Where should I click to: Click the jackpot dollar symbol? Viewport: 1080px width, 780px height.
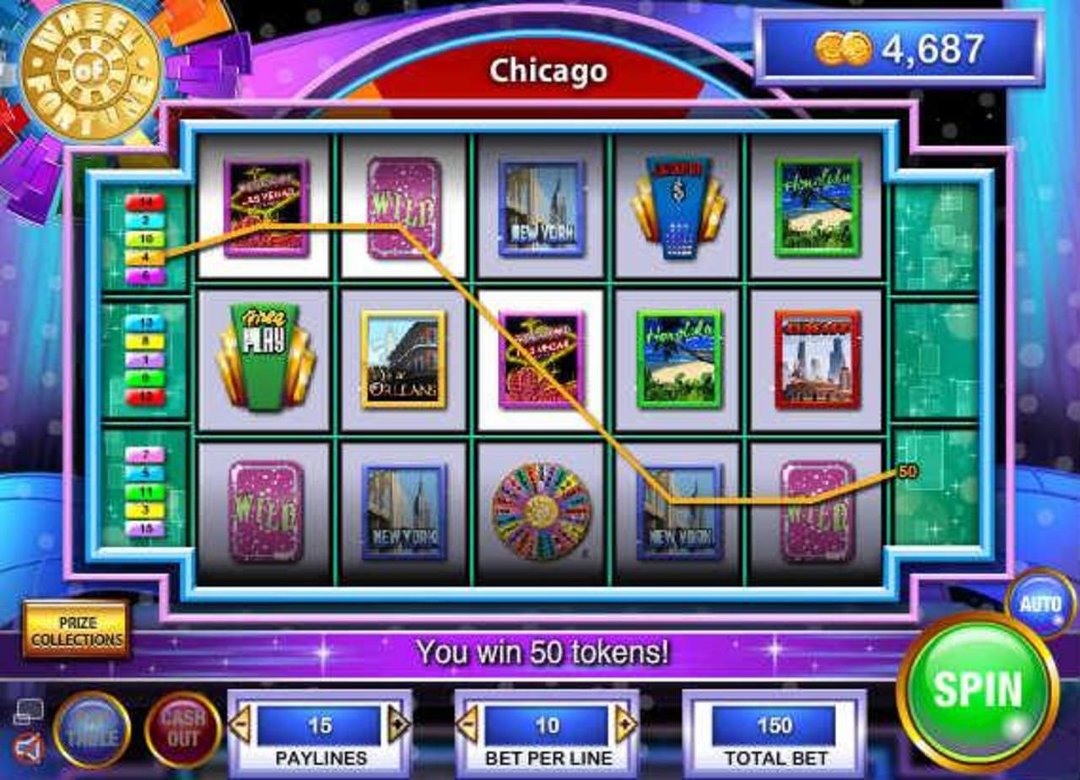678,207
